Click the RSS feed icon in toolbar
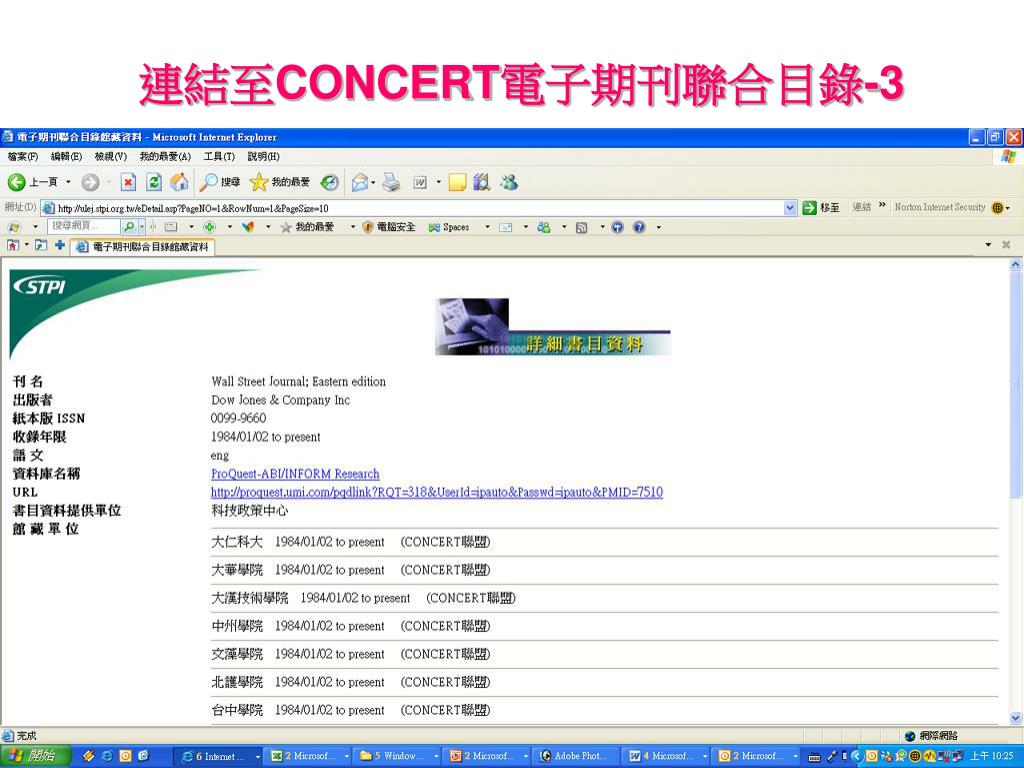This screenshot has width=1024, height=768. click(x=581, y=227)
